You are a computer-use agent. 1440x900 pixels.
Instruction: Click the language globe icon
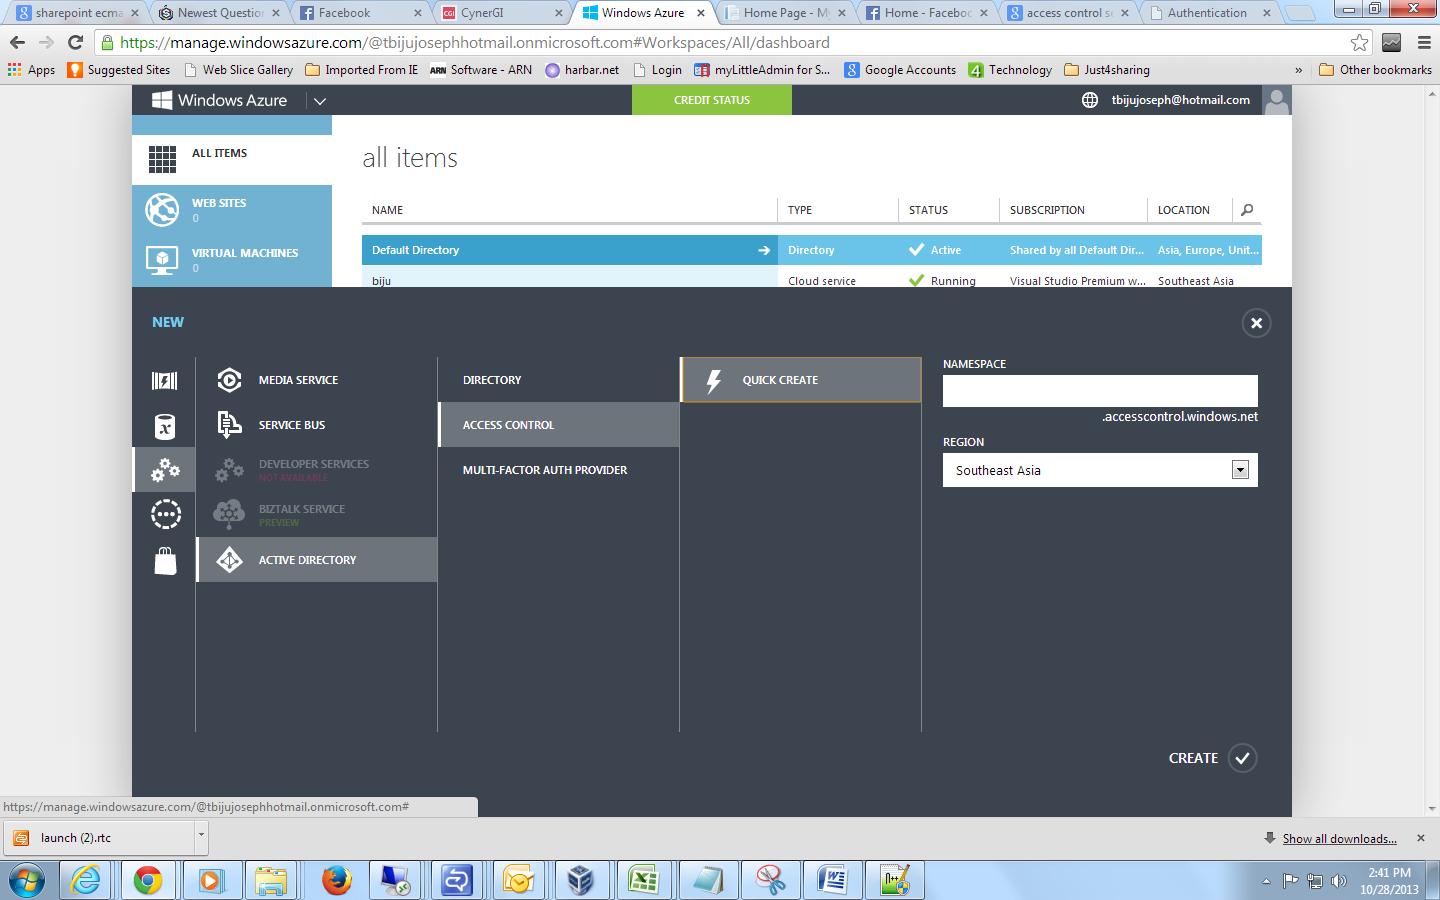pyautogui.click(x=1090, y=100)
